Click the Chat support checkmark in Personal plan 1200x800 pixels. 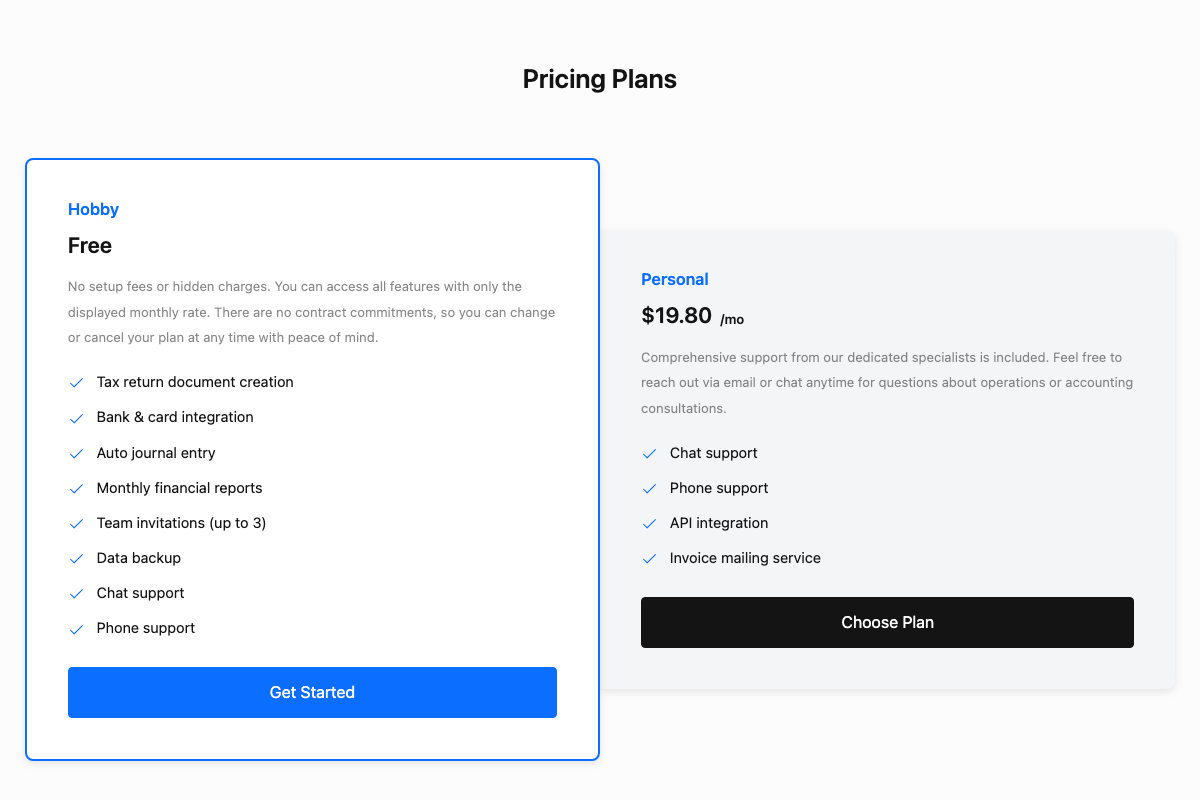(x=648, y=453)
